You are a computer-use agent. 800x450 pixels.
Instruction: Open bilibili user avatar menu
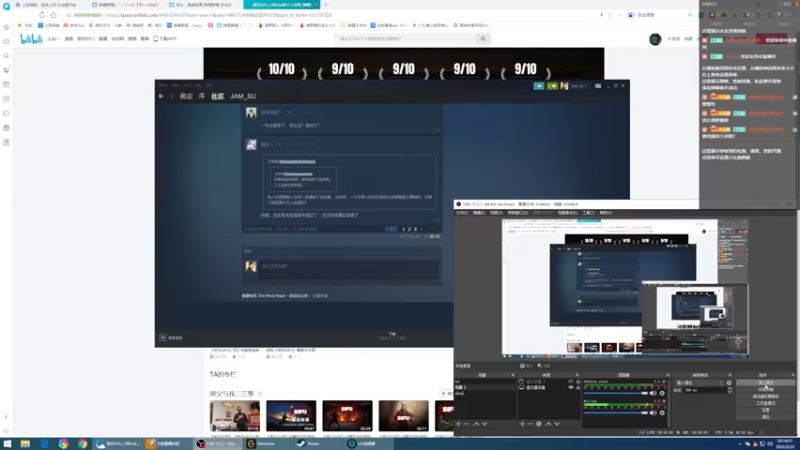point(655,39)
